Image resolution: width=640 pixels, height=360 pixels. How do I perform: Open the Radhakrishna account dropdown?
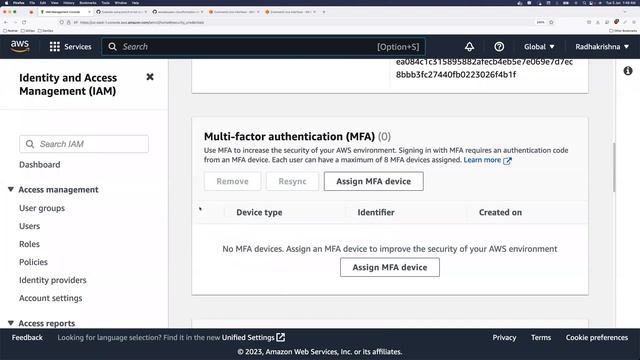(x=602, y=47)
